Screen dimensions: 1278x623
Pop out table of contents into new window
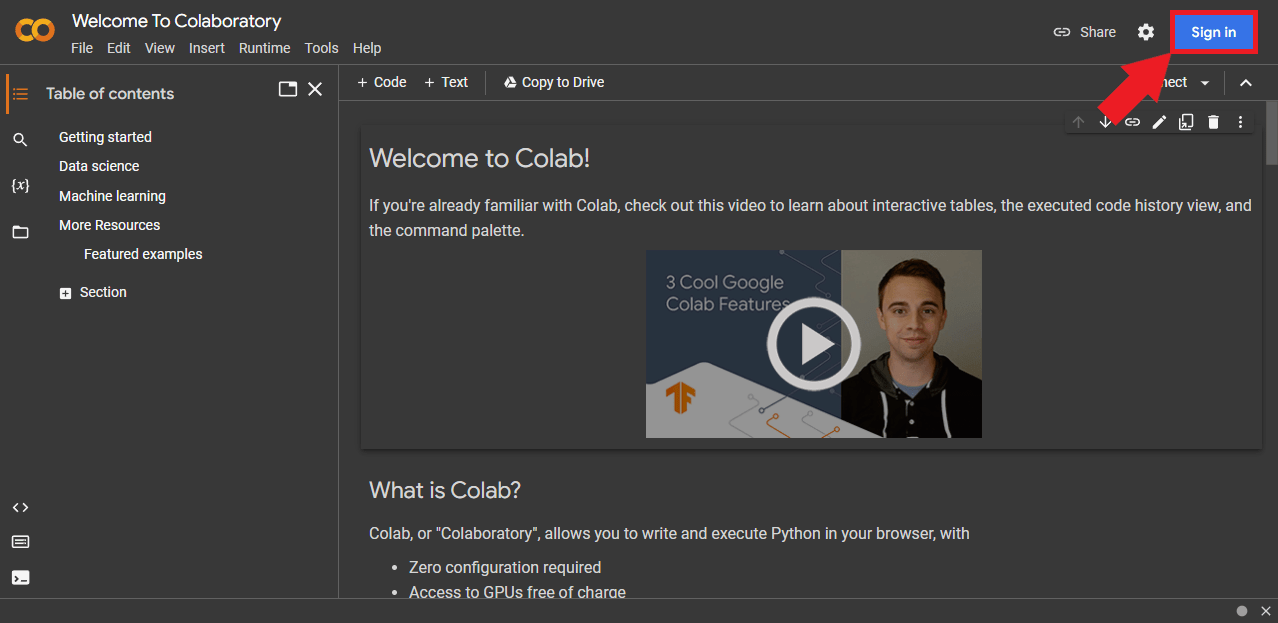(x=288, y=89)
